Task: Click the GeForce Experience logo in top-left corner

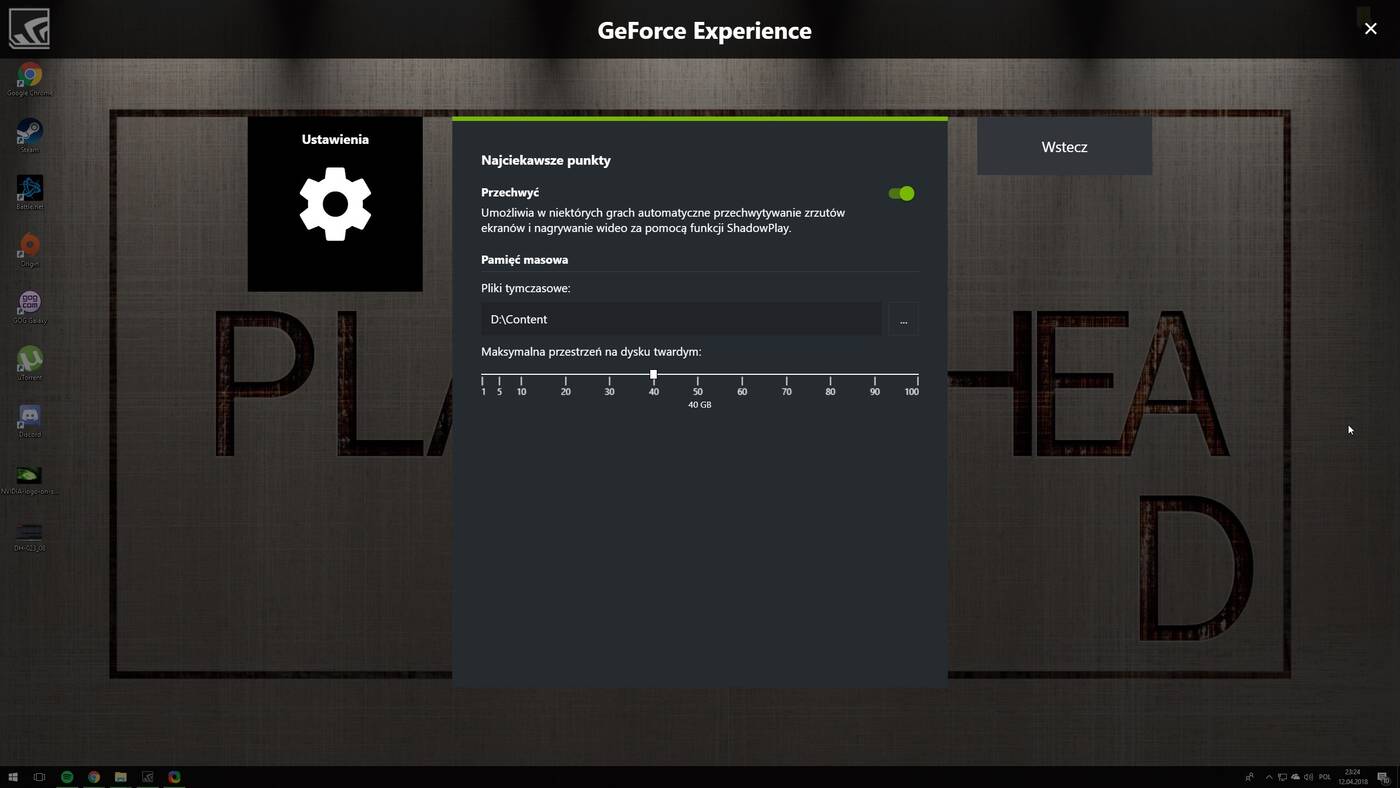Action: click(x=29, y=29)
